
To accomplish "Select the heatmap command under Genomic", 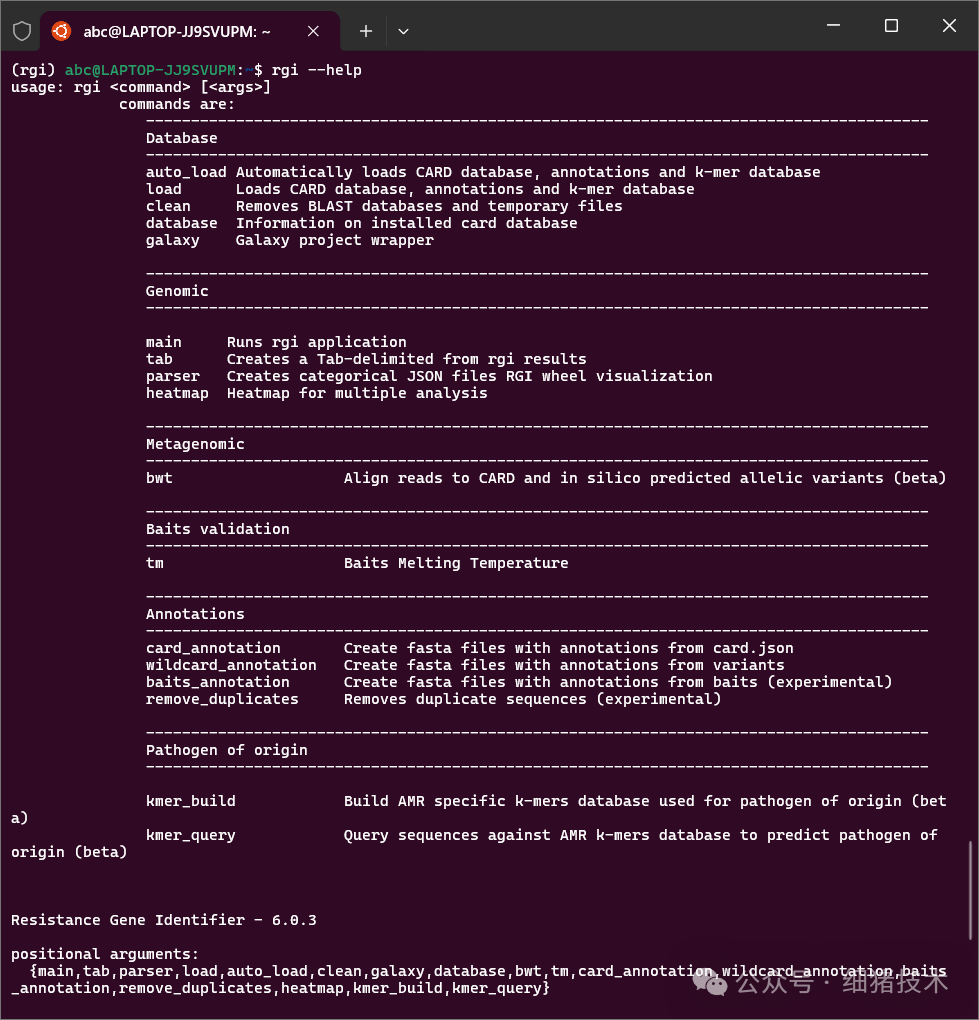I will 177,392.
